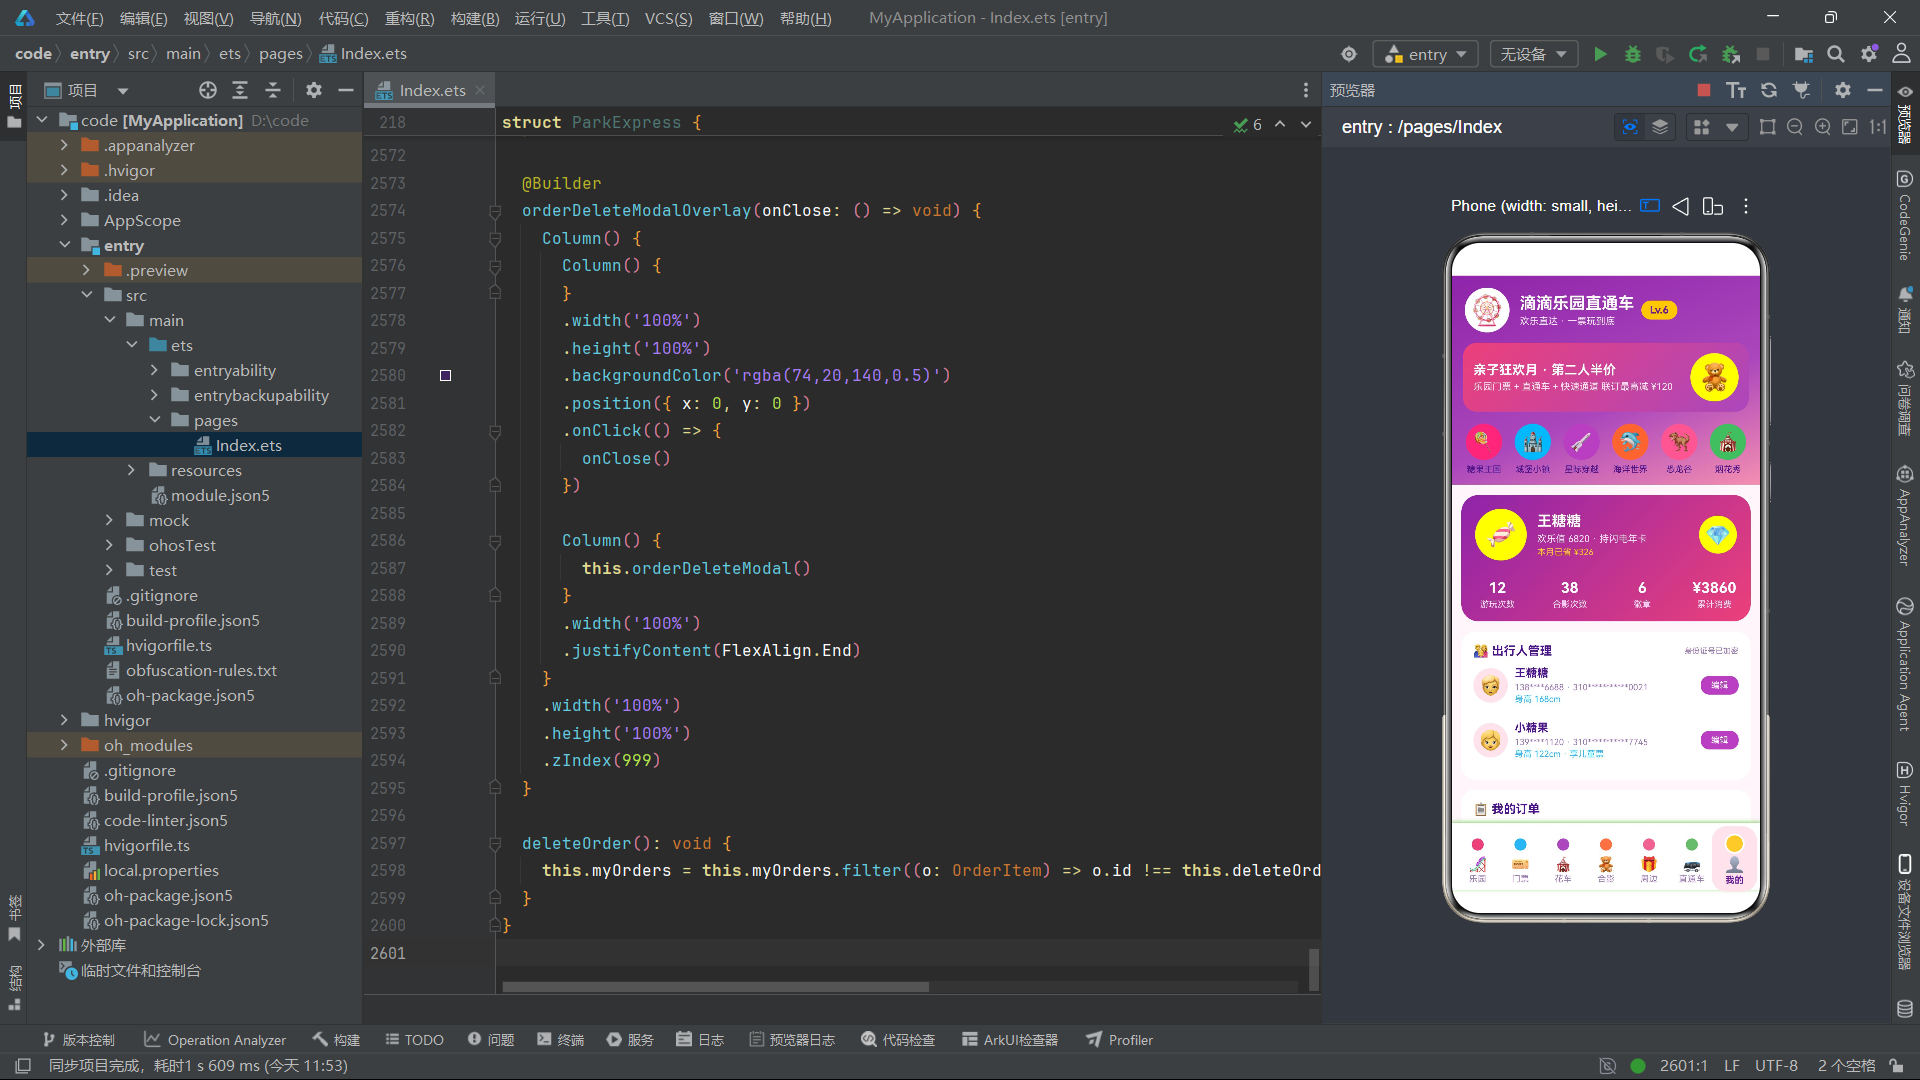Refresh the previewer
Viewport: 1920px width, 1080px height.
(1769, 90)
